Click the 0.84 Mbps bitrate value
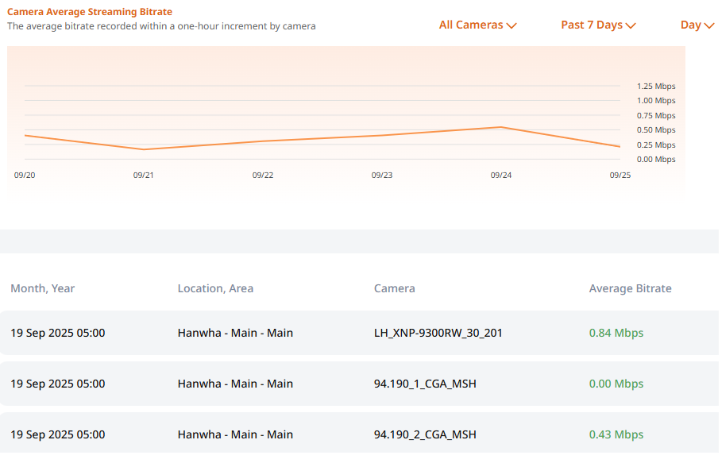The image size is (720, 453). (x=616, y=333)
